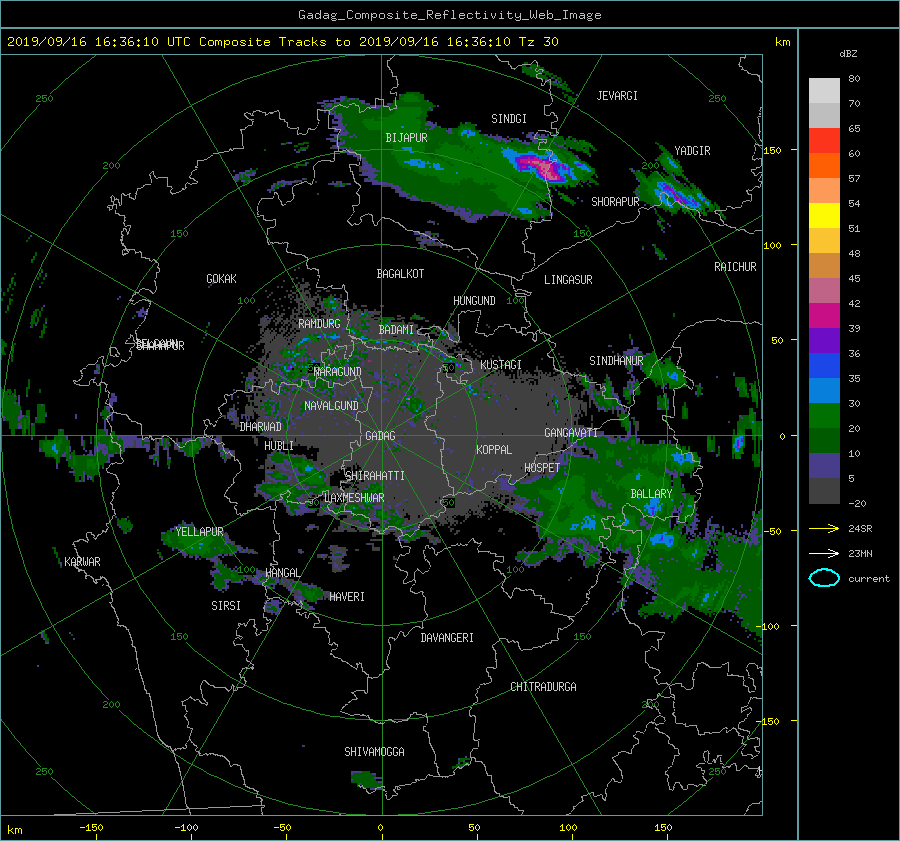Click the cyan current-cell ellipse icon
Viewport: 900px width, 841px height.
click(824, 578)
